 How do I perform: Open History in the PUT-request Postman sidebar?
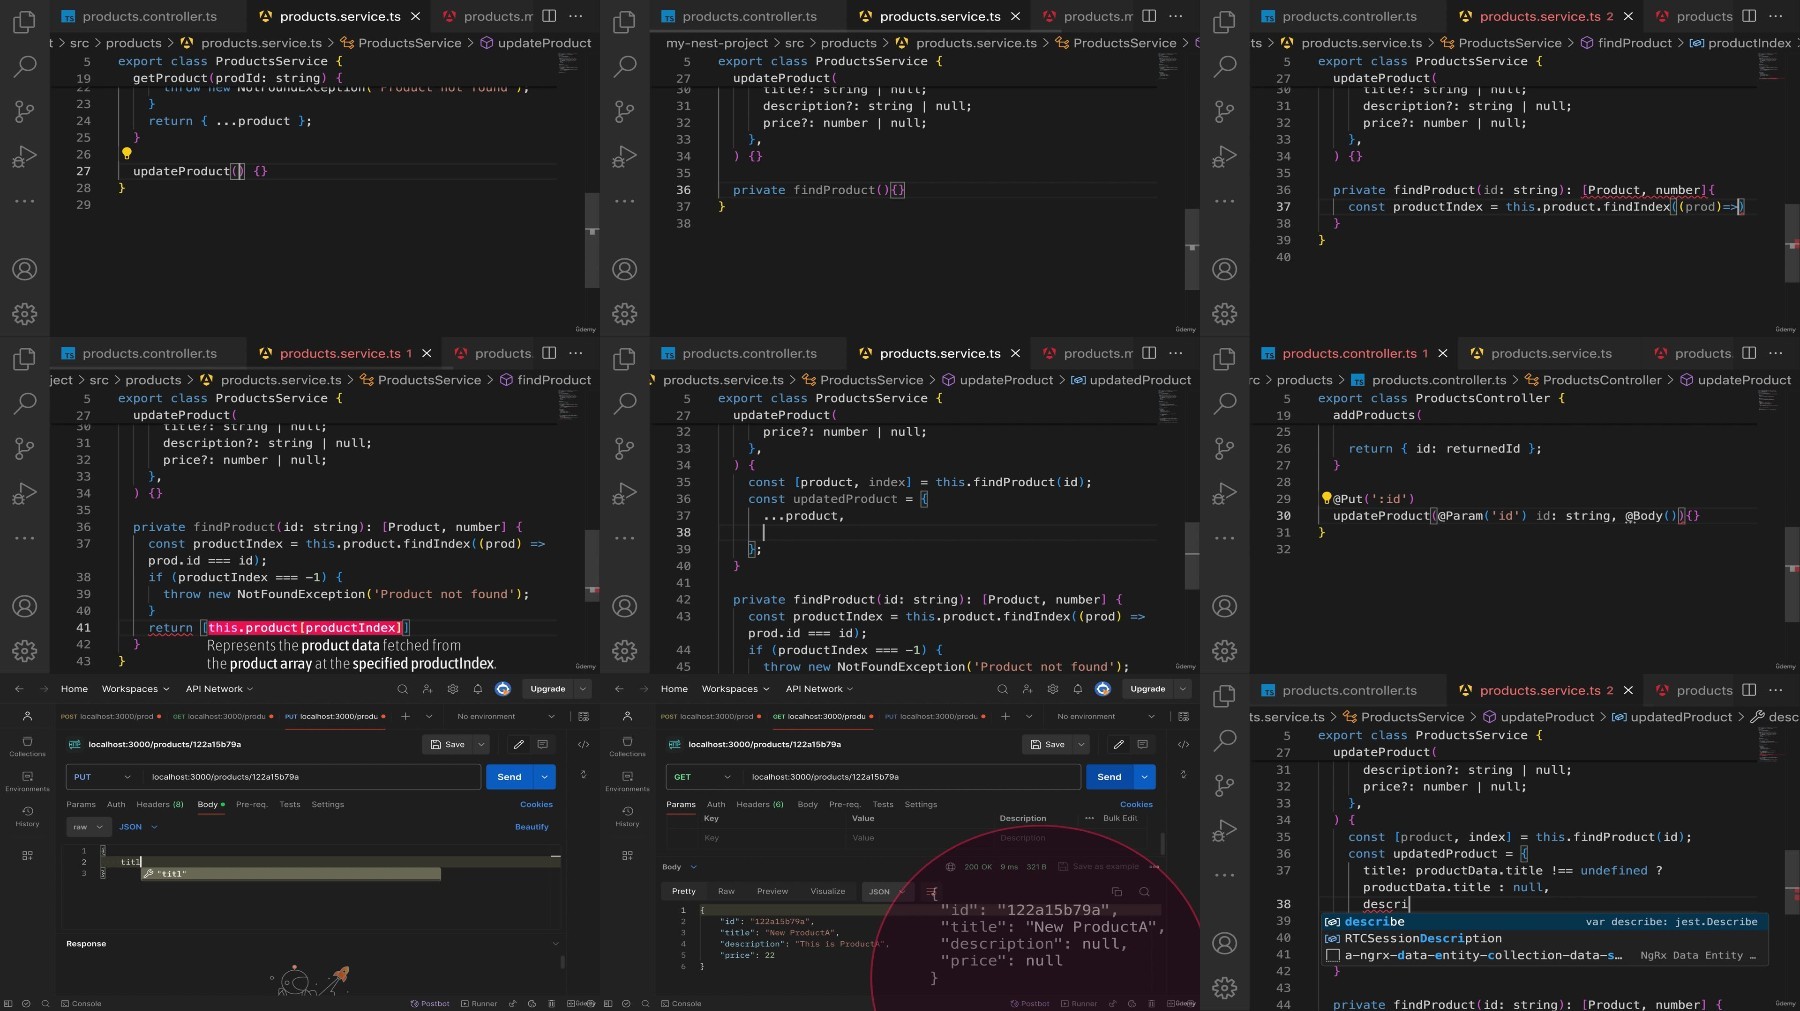click(27, 816)
